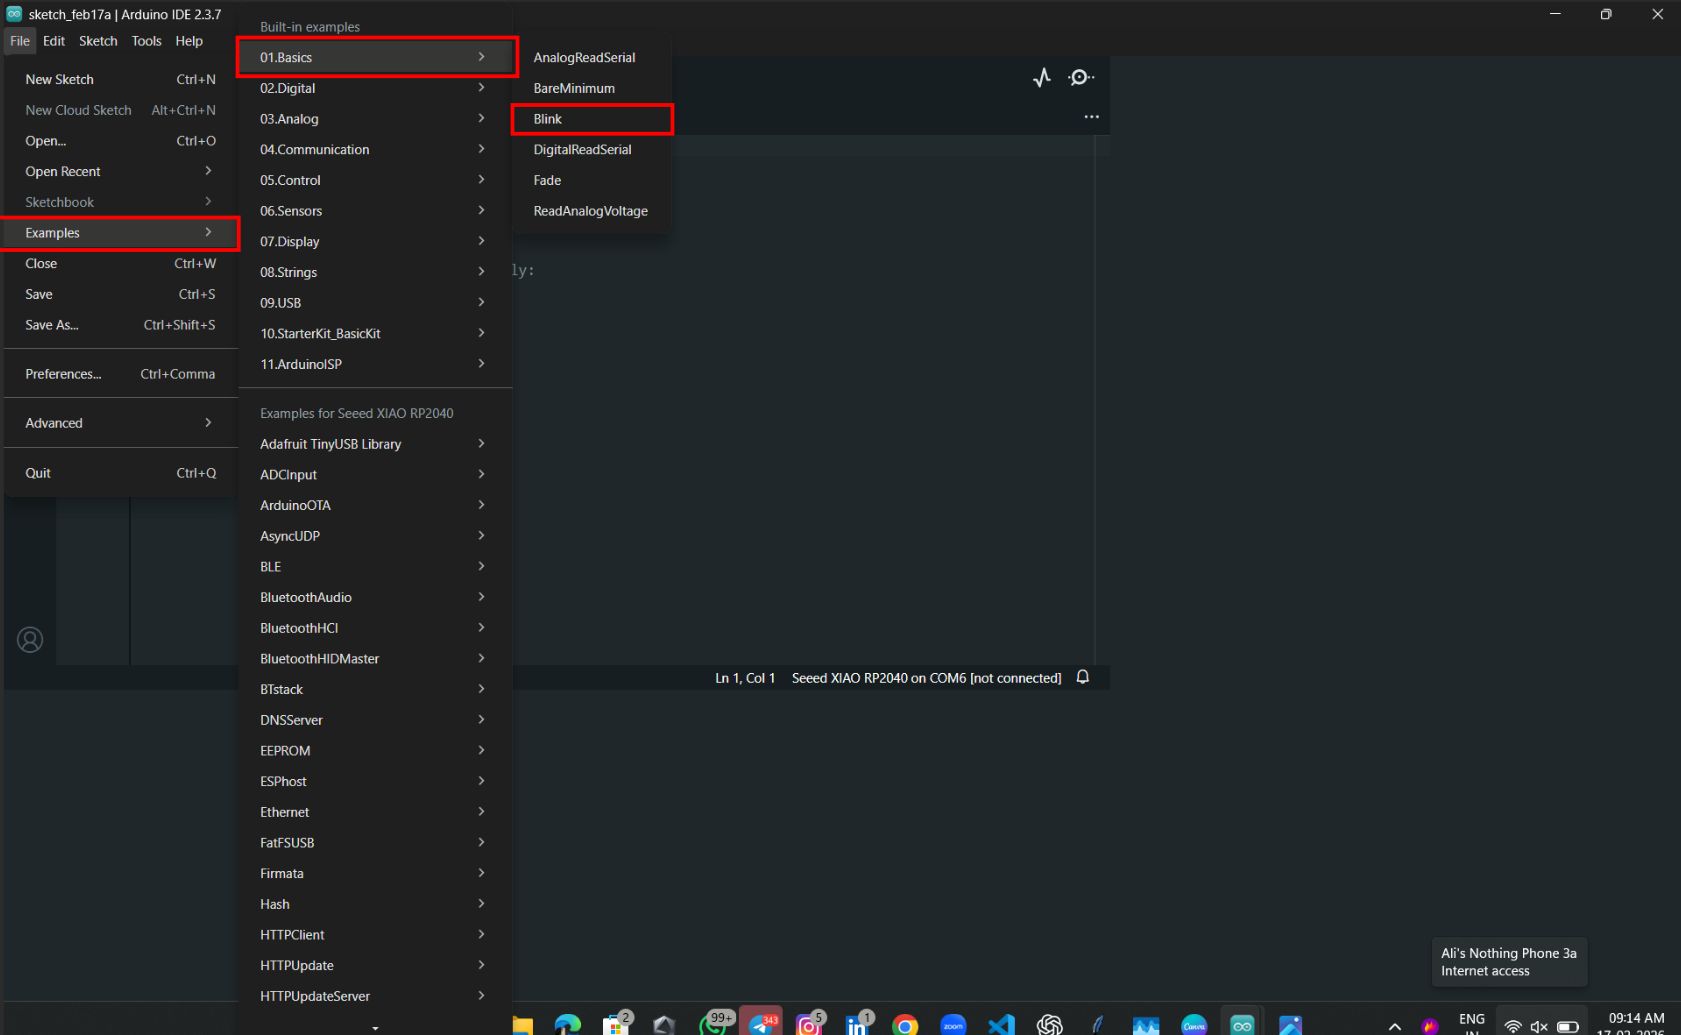1681x1035 pixels.
Task: Open LinkedIn from the taskbar
Action: point(857,1024)
